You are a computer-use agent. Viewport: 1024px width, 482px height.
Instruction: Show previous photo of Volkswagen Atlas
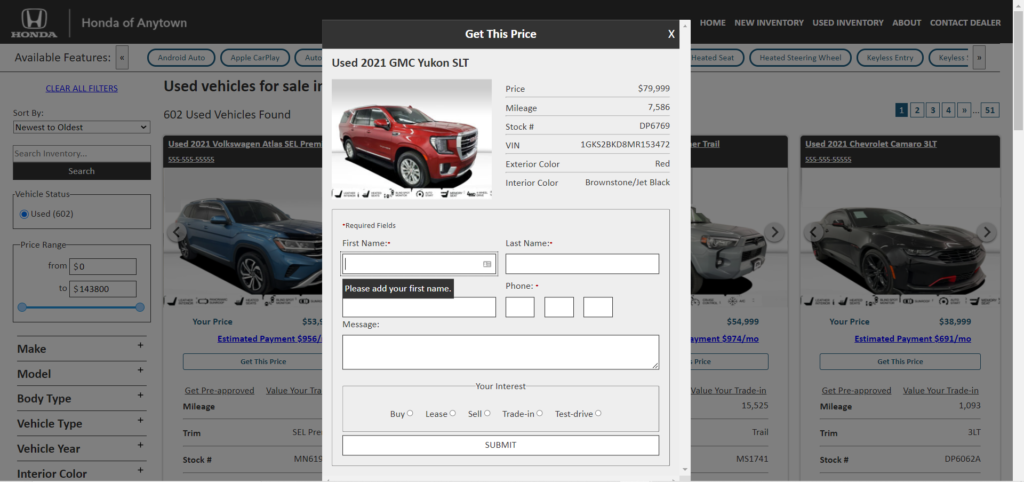click(x=176, y=232)
